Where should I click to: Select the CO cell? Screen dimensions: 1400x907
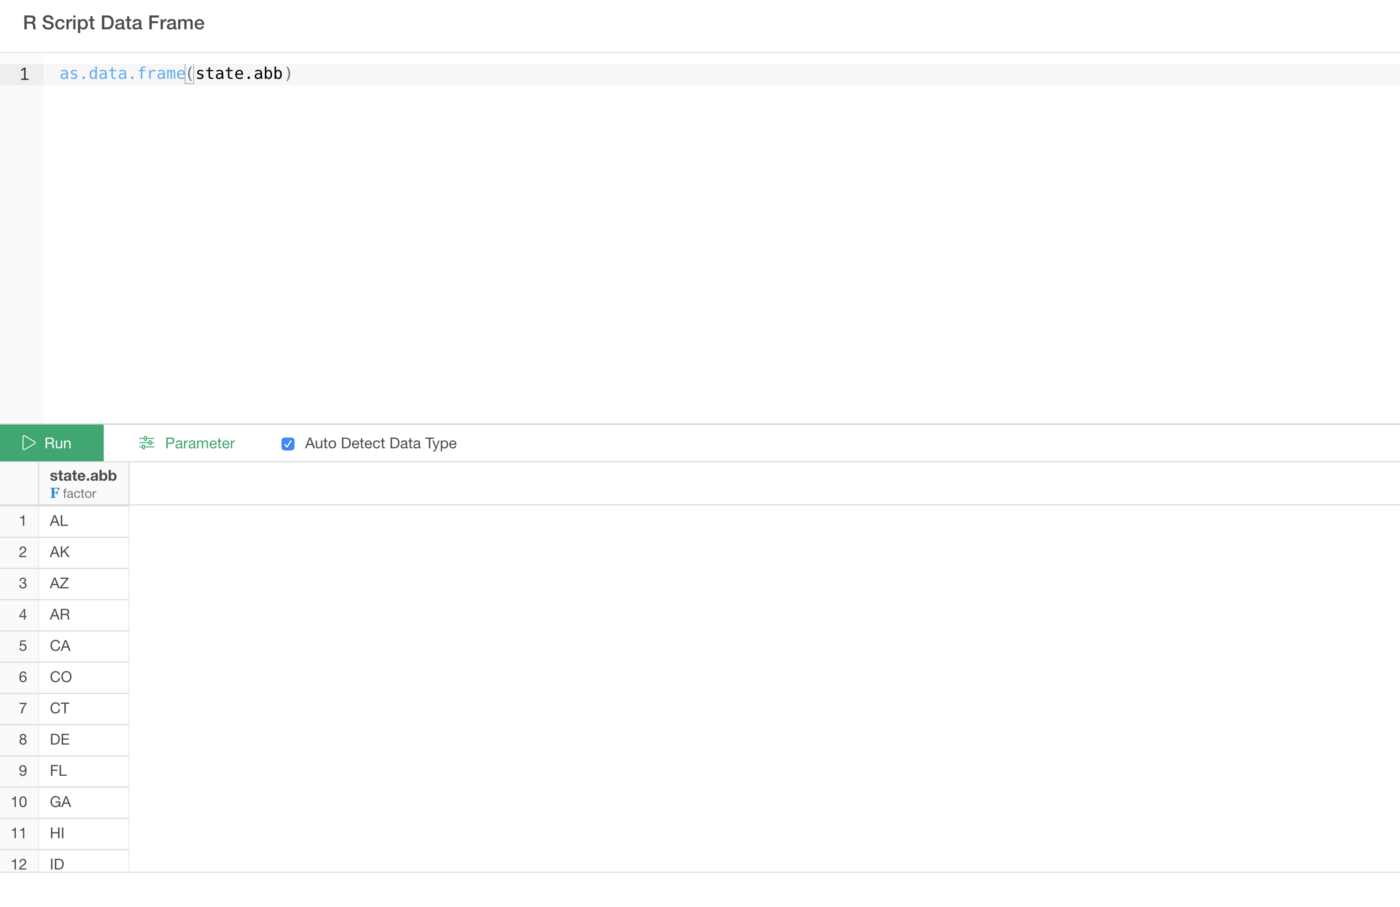tap(83, 677)
